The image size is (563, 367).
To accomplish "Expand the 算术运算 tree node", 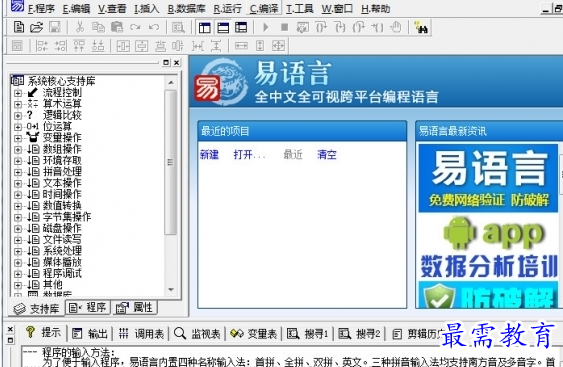I will coord(18,104).
